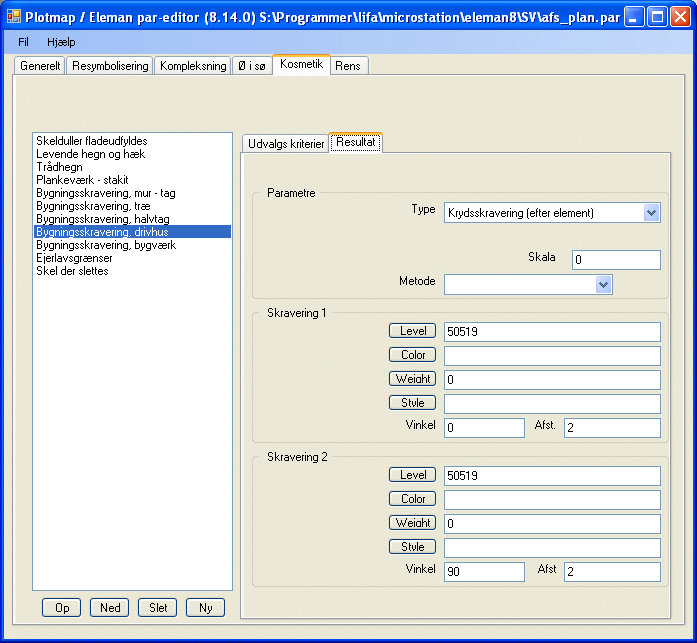Click the Weight button in Skravering 2
697x643 pixels.
pyautogui.click(x=413, y=523)
